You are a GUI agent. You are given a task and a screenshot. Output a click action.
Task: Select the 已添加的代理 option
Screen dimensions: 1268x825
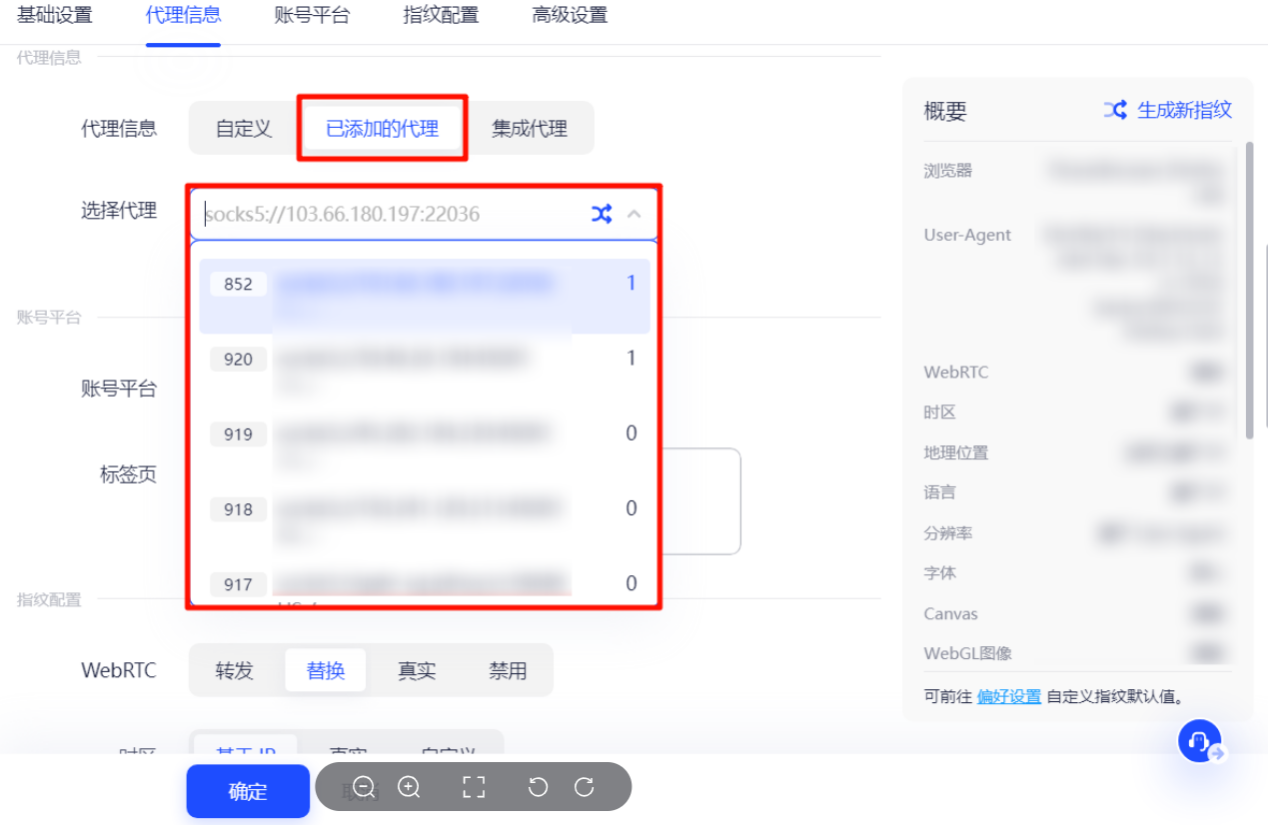coord(382,129)
